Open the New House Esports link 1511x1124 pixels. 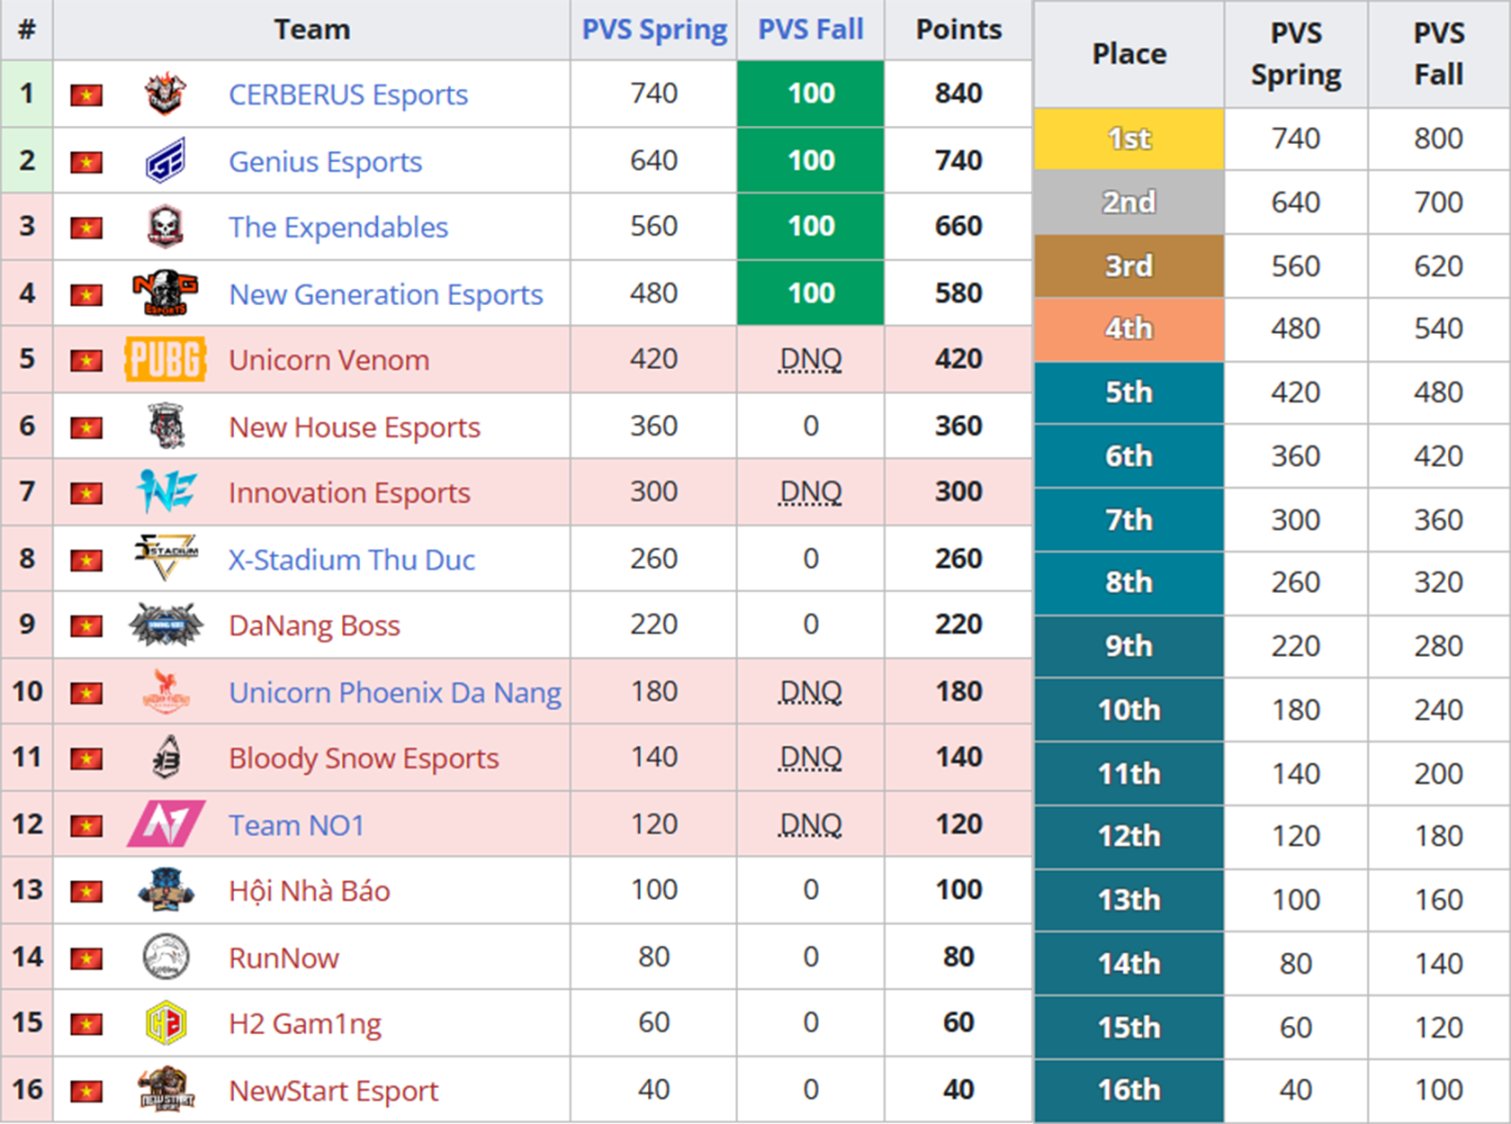click(354, 427)
